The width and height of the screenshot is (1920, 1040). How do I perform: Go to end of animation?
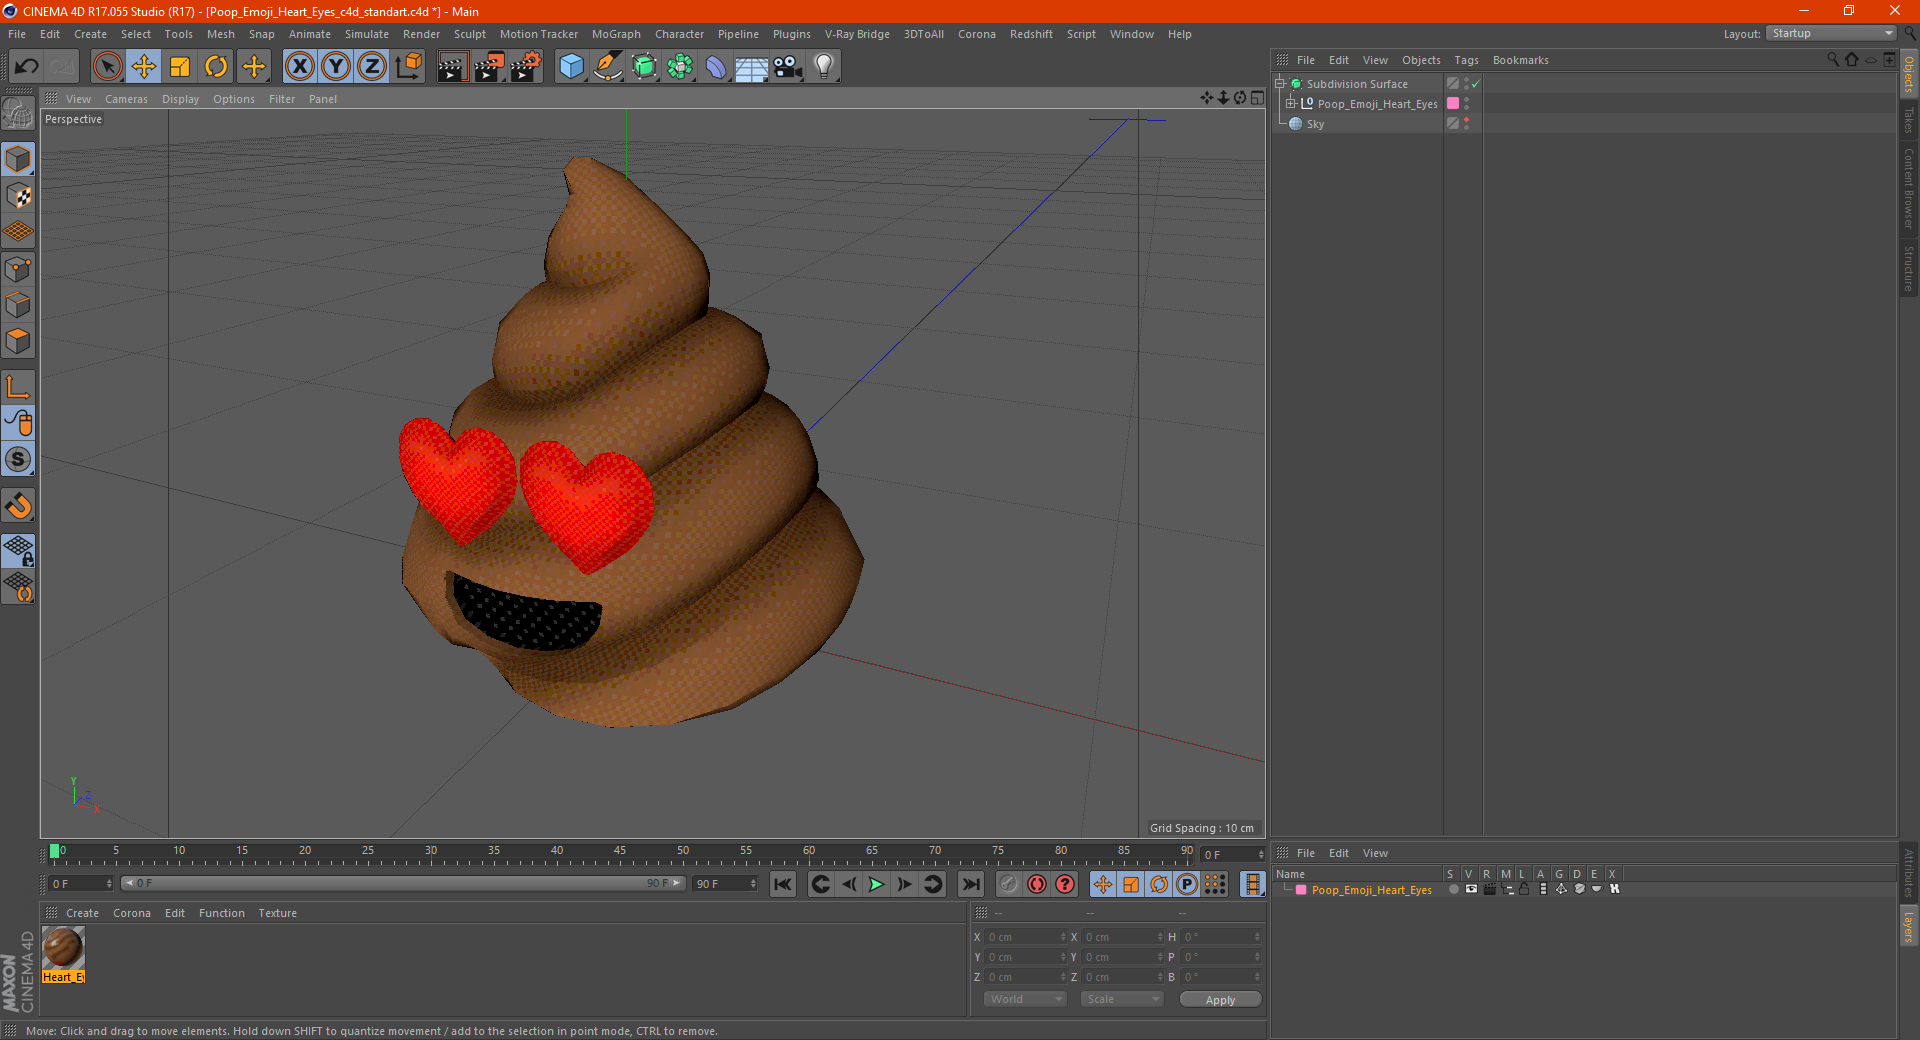(x=970, y=884)
